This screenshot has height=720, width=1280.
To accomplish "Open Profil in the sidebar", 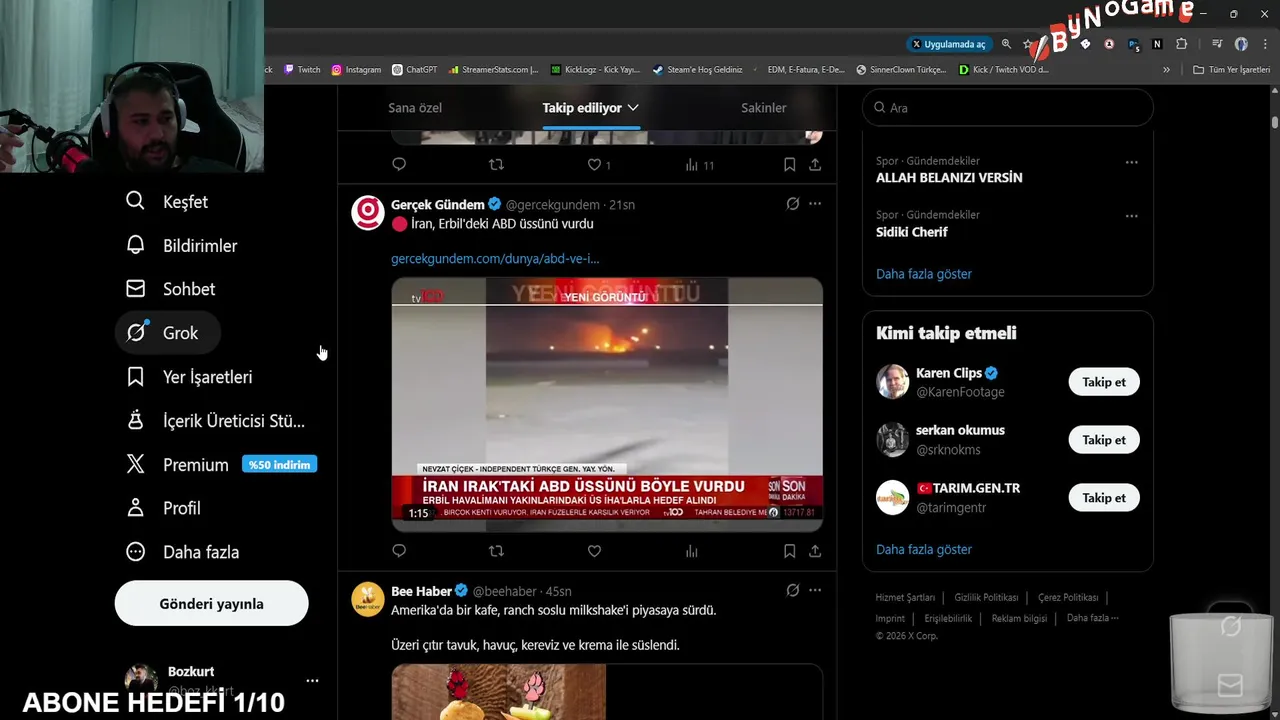I will tap(163, 508).
